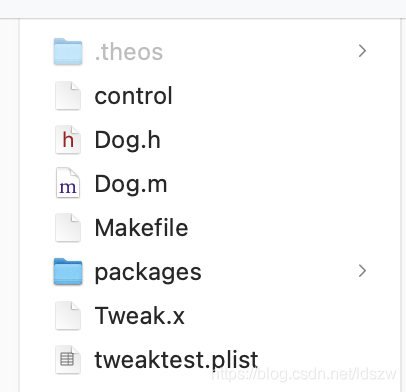
Task: Click the tweaktest.plist property list icon
Action: pos(68,359)
